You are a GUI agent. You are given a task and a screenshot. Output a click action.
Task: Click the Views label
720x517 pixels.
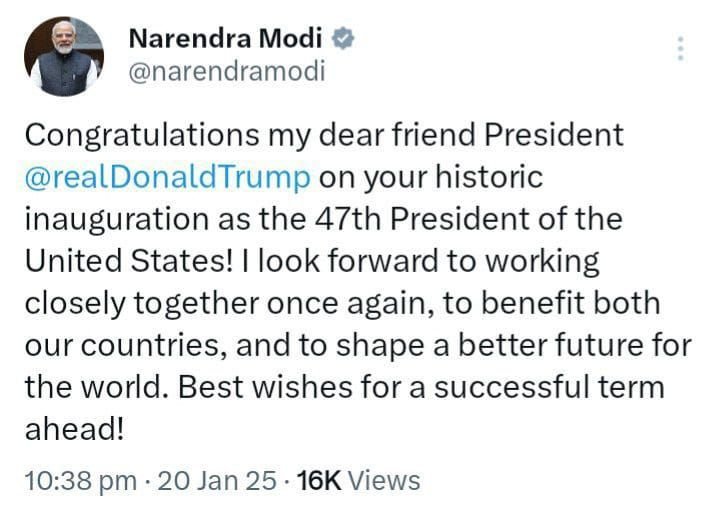385,480
